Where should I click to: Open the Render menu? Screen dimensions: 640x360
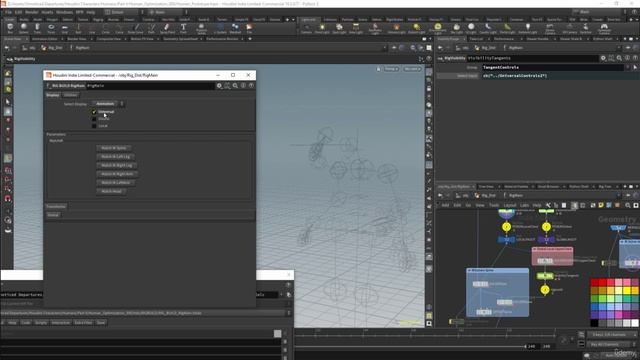(x=32, y=12)
